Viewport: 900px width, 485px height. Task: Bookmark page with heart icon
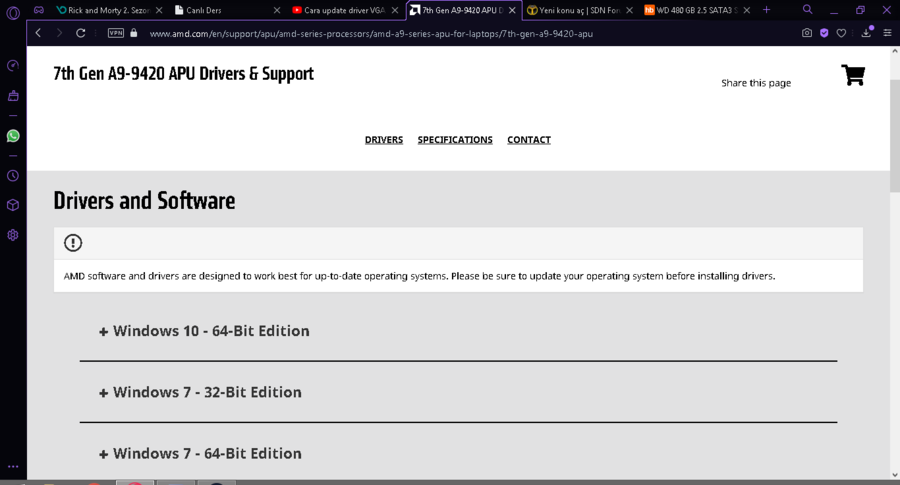pyautogui.click(x=841, y=33)
